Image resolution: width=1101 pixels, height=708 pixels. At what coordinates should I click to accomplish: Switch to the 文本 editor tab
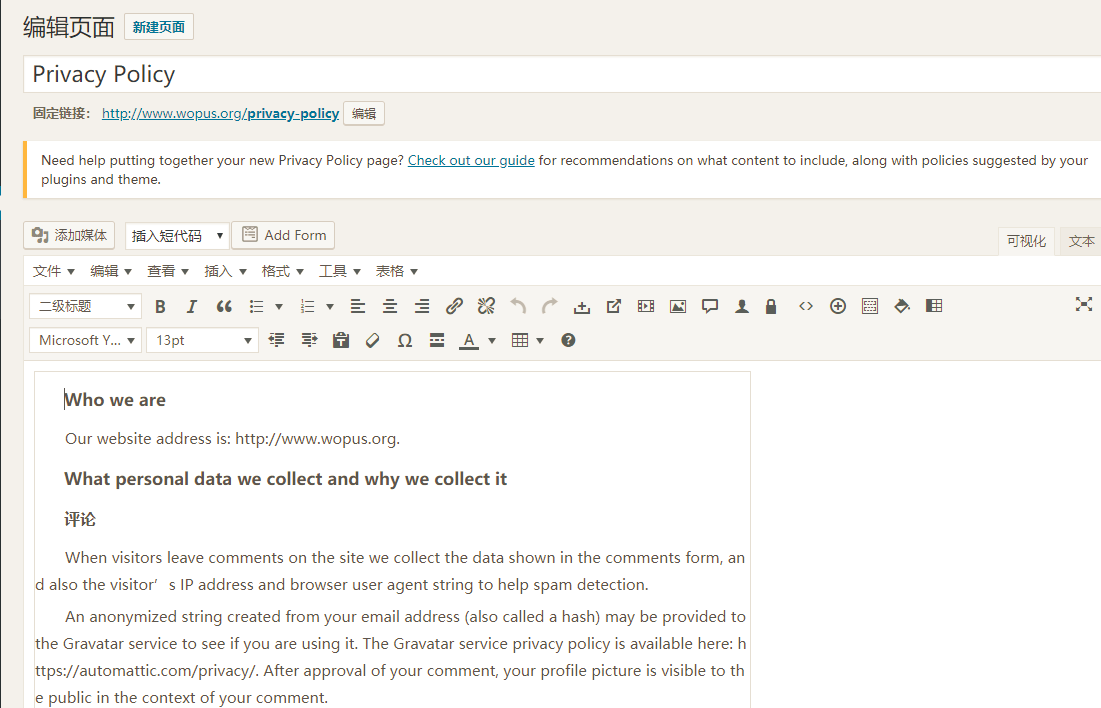1081,241
